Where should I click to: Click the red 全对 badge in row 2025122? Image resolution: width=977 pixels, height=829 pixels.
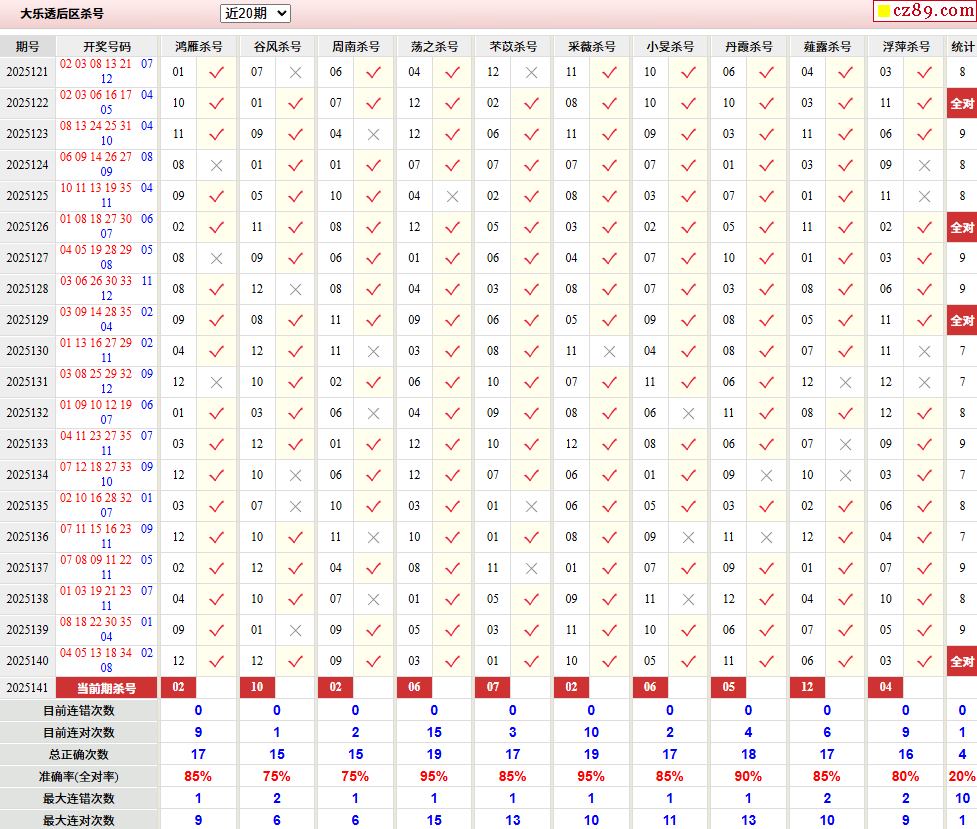pyautogui.click(x=962, y=103)
